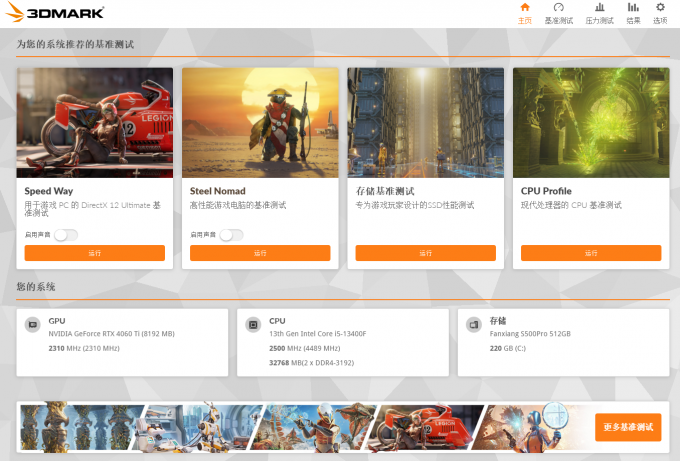680x461 pixels.
Task: Open benchmarks gauge icon (基准测试)
Action: pos(559,7)
